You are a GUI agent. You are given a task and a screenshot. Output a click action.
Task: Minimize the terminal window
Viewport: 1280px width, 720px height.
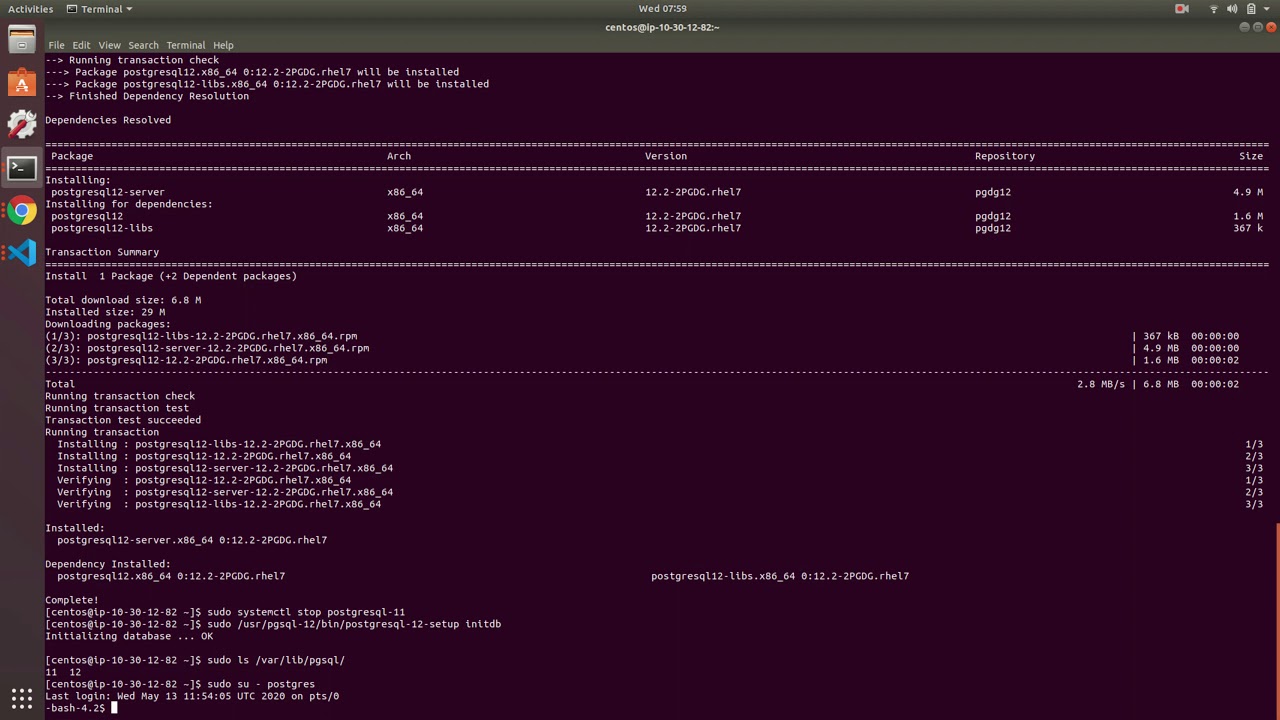(1244, 27)
